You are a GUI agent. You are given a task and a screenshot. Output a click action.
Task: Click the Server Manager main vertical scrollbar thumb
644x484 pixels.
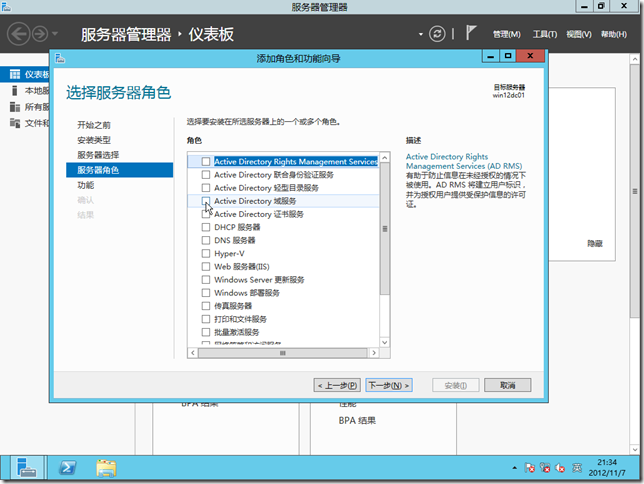pyautogui.click(x=635, y=191)
